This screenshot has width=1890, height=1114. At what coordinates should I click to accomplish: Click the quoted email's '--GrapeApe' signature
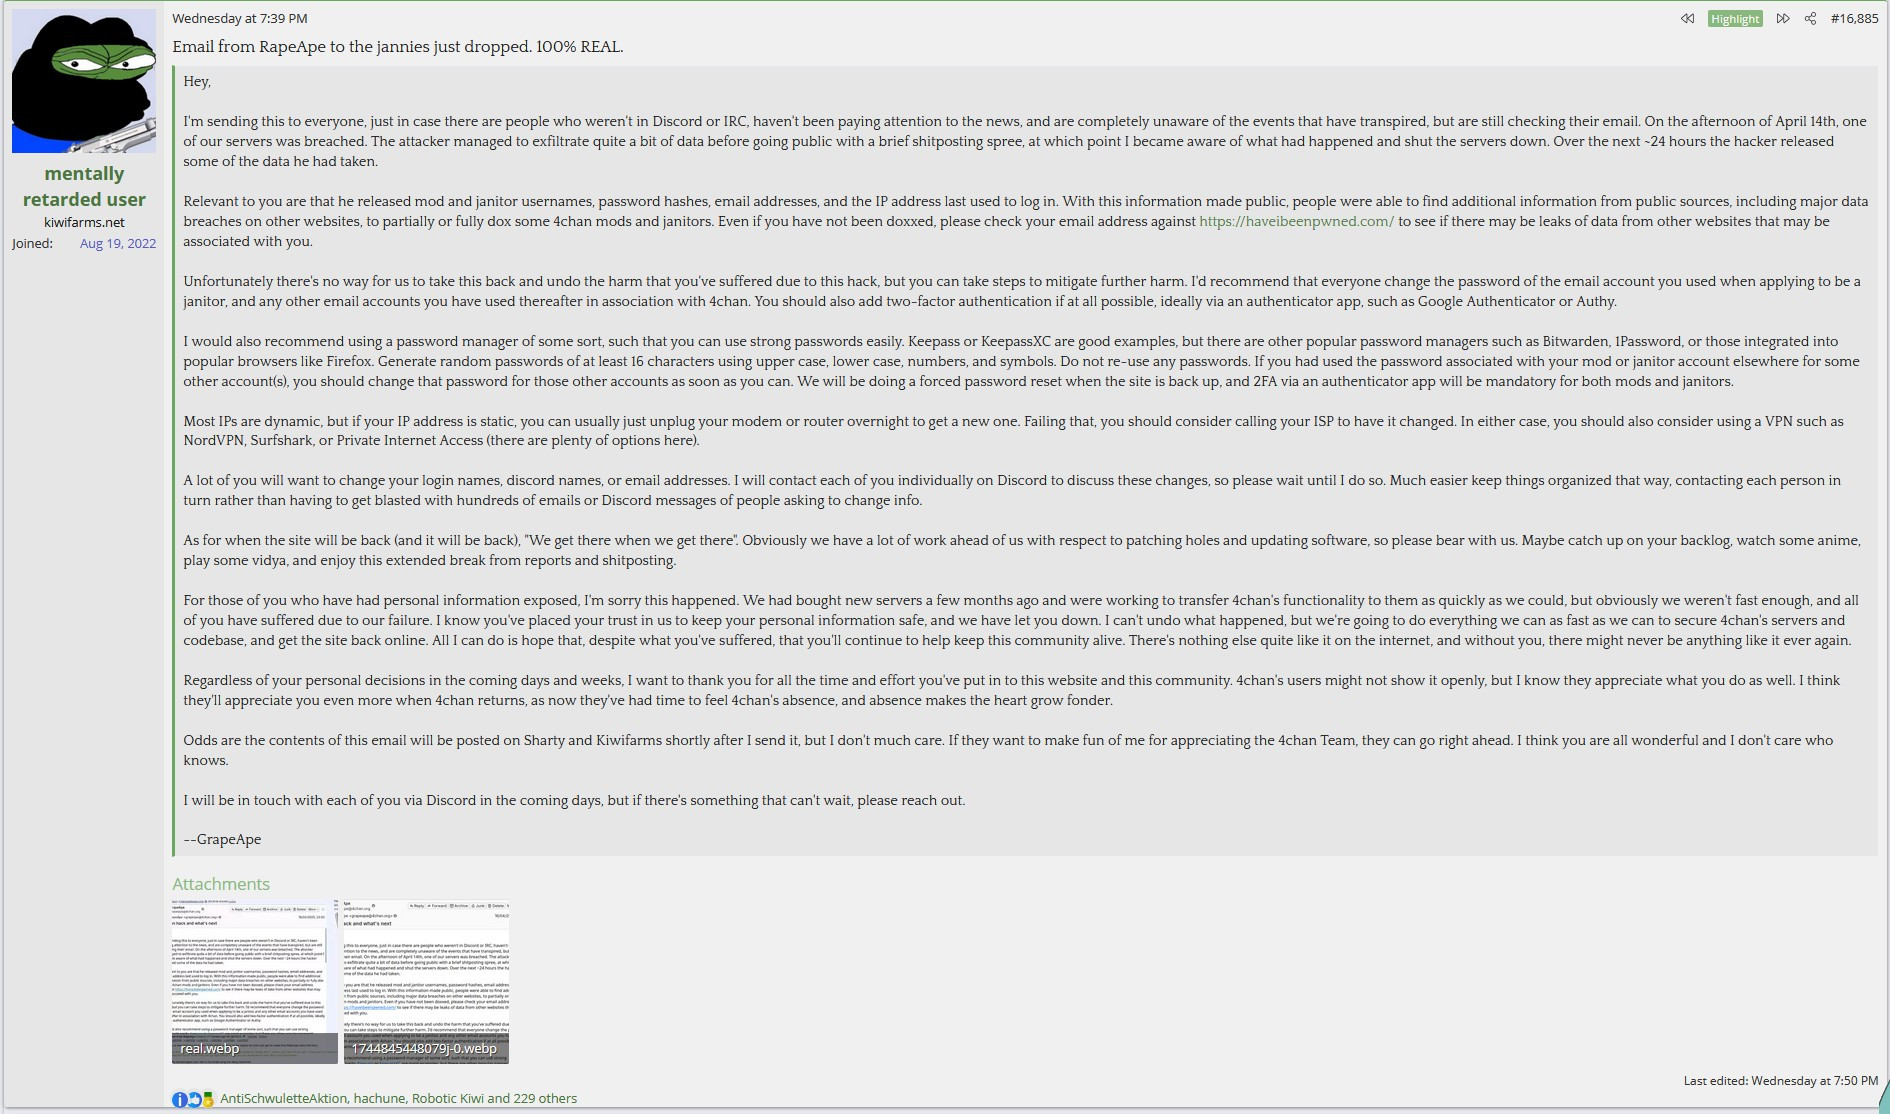(222, 839)
